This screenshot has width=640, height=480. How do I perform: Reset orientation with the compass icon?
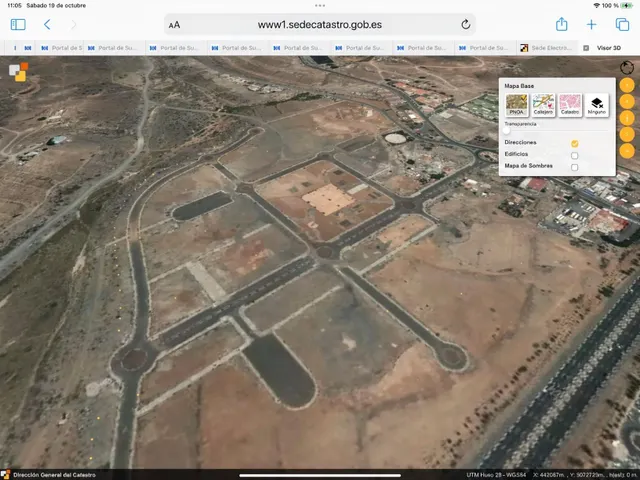(x=627, y=67)
